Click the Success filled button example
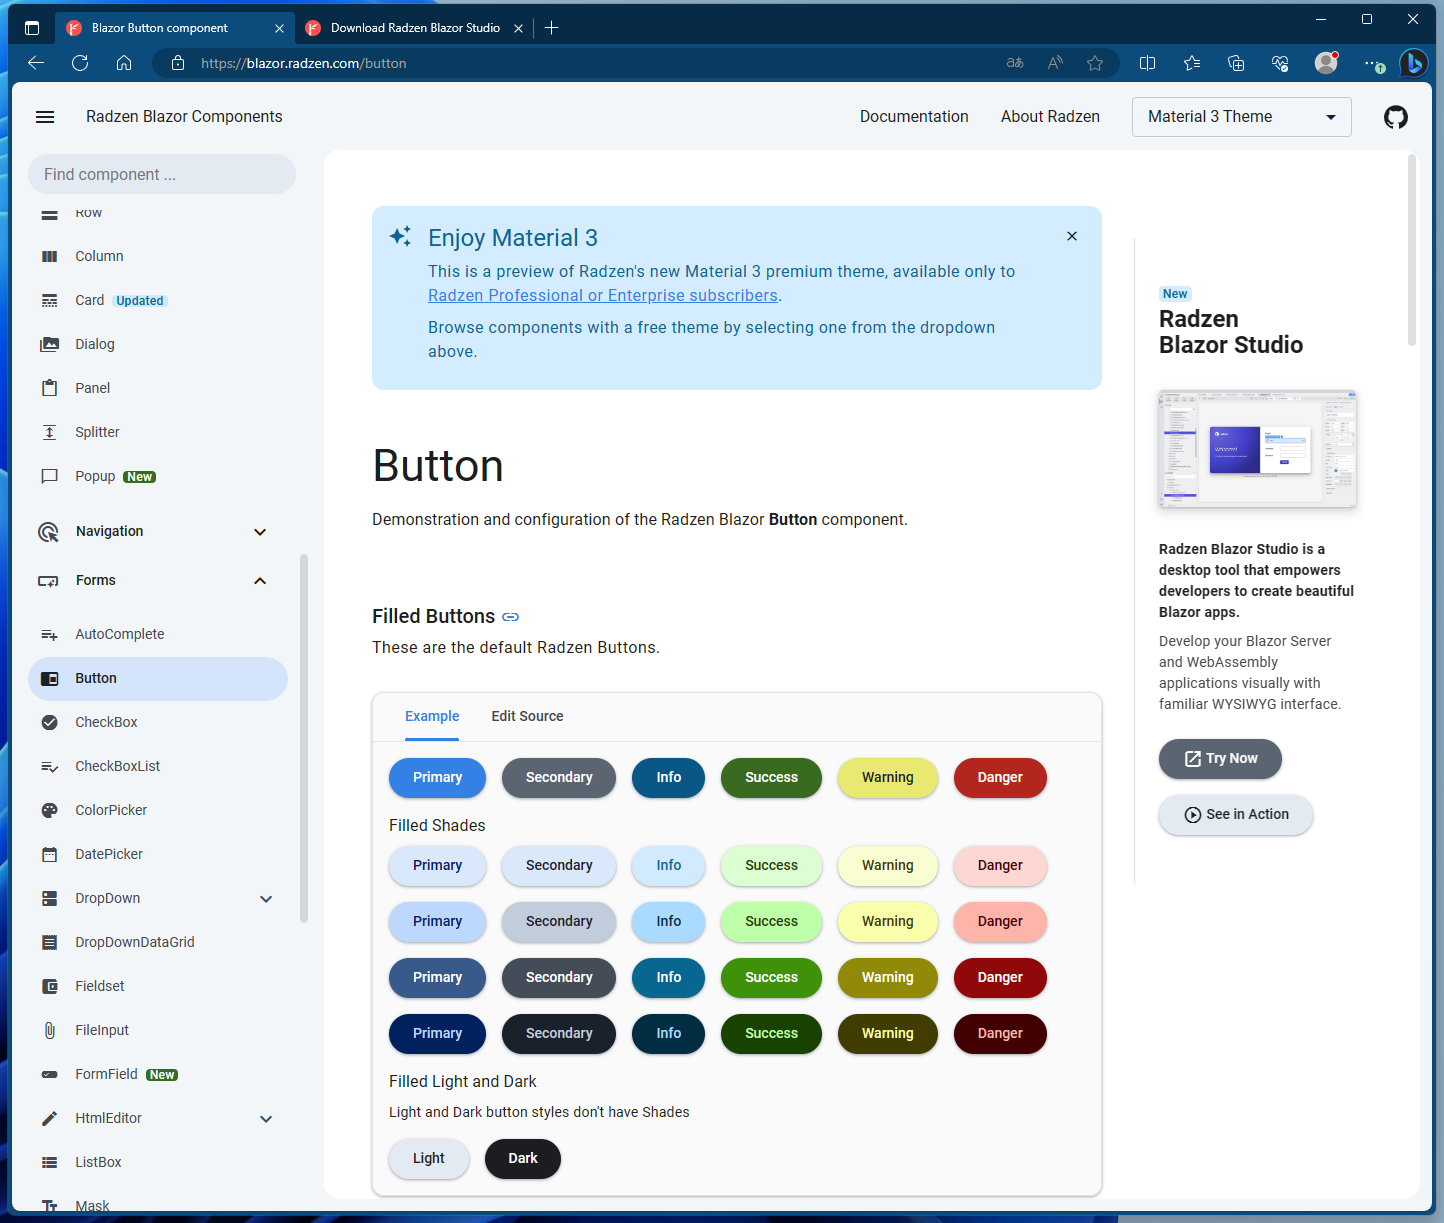 (771, 777)
